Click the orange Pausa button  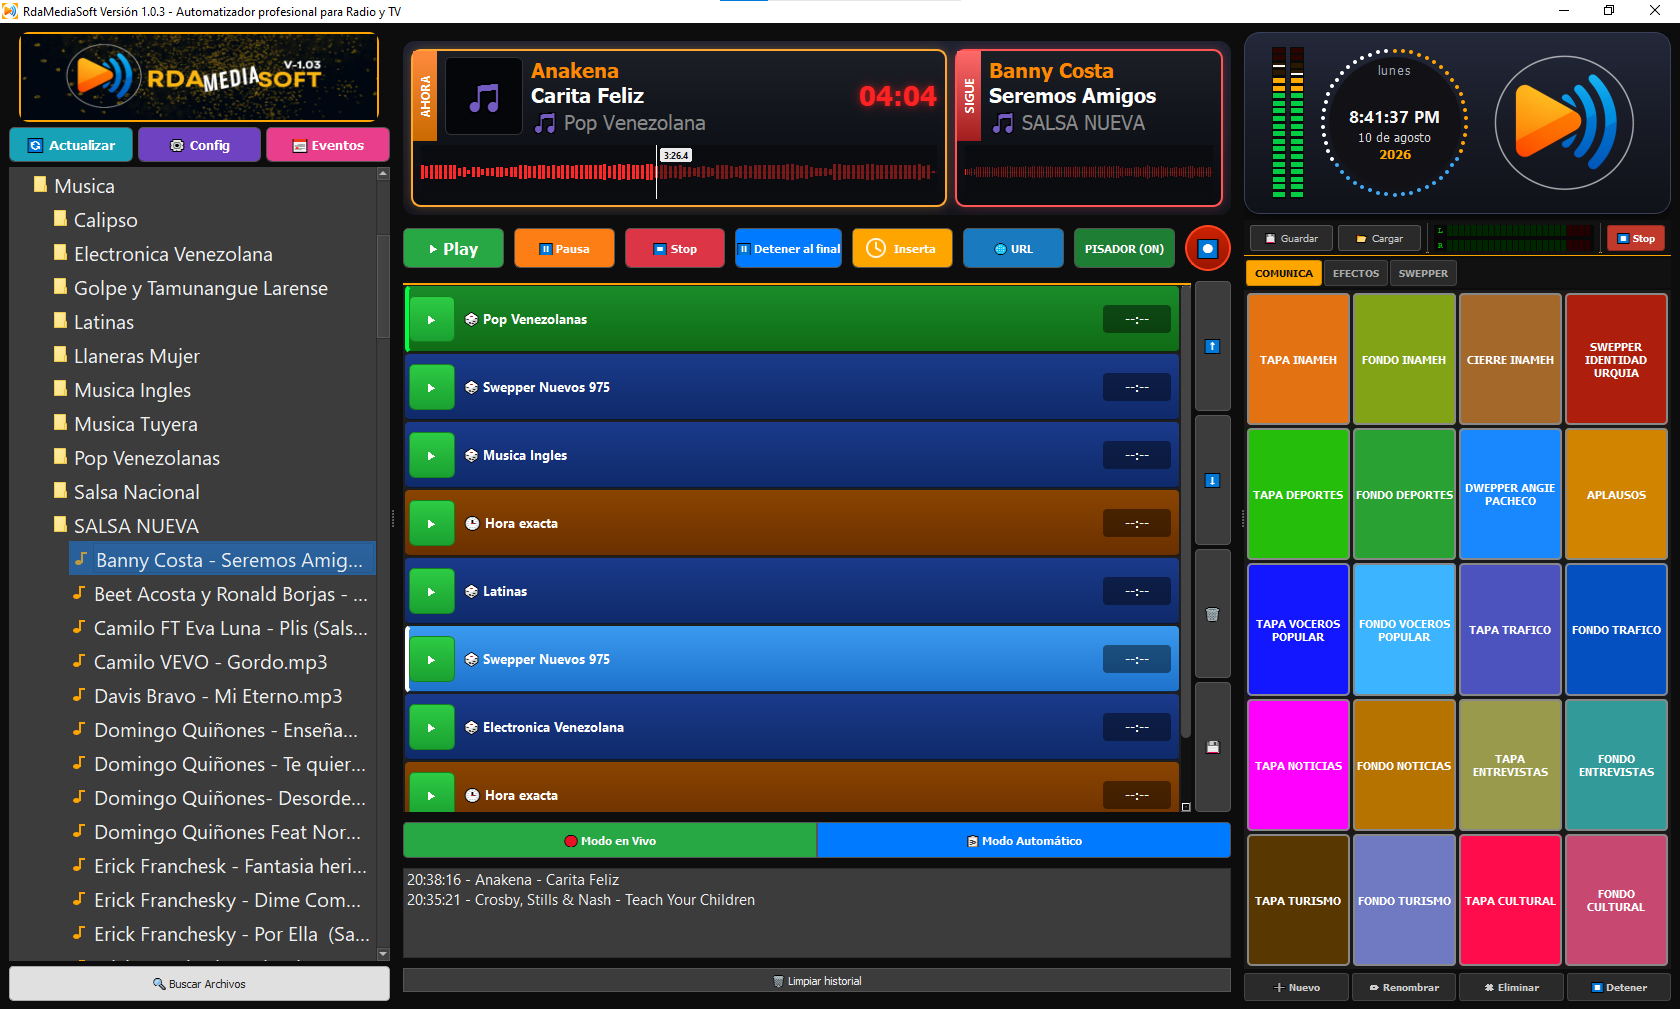564,249
